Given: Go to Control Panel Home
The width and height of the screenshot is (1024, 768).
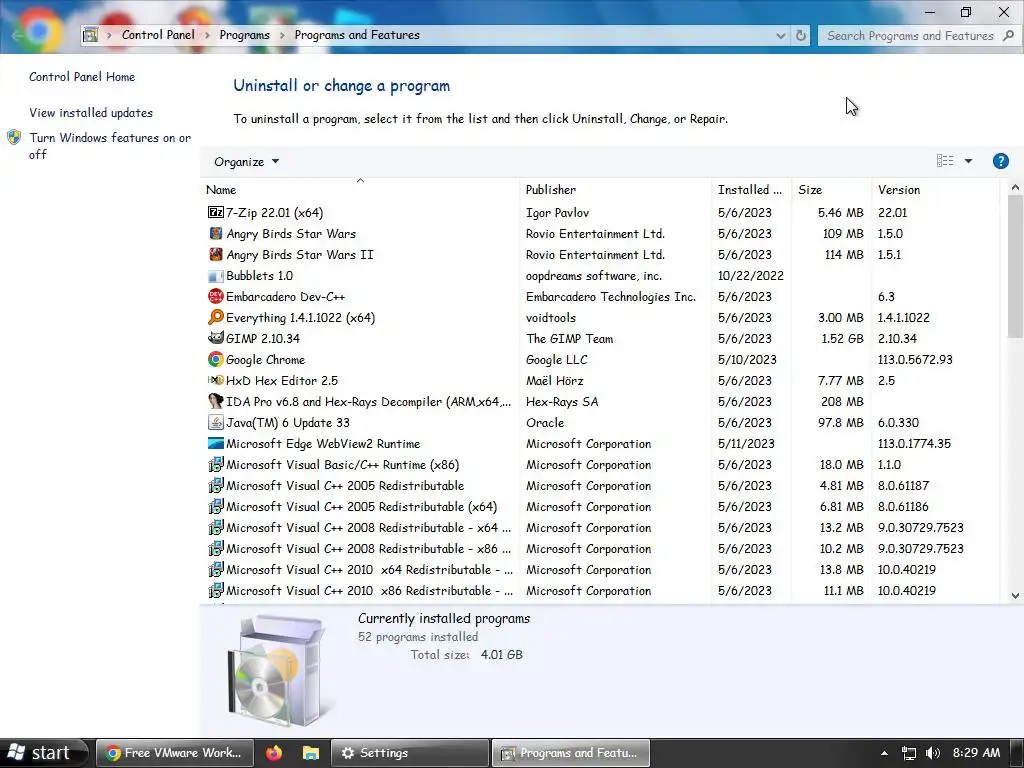Looking at the screenshot, I should (x=82, y=76).
